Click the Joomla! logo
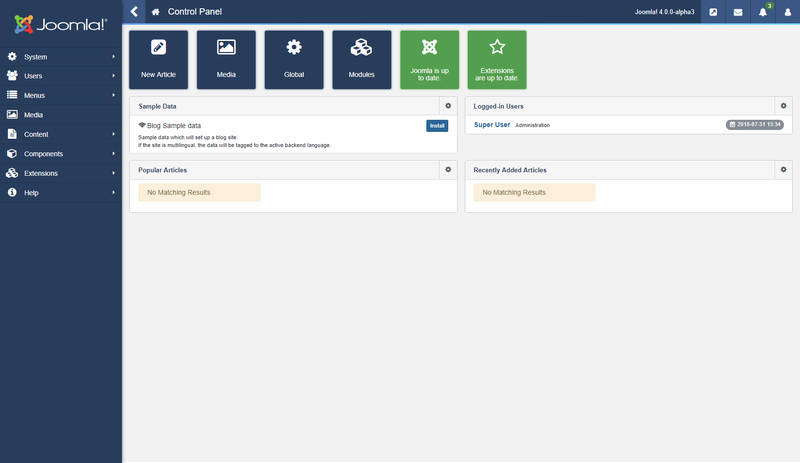This screenshot has width=800, height=463. tap(61, 24)
